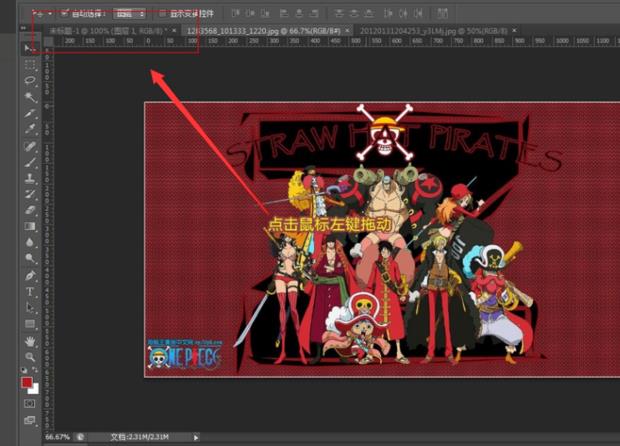Select the Horizontal Type tool
The height and width of the screenshot is (446, 620).
tap(30, 291)
